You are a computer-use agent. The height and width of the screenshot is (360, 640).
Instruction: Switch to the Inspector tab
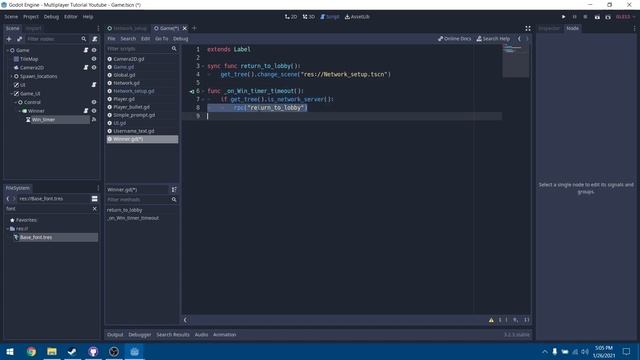(x=549, y=28)
